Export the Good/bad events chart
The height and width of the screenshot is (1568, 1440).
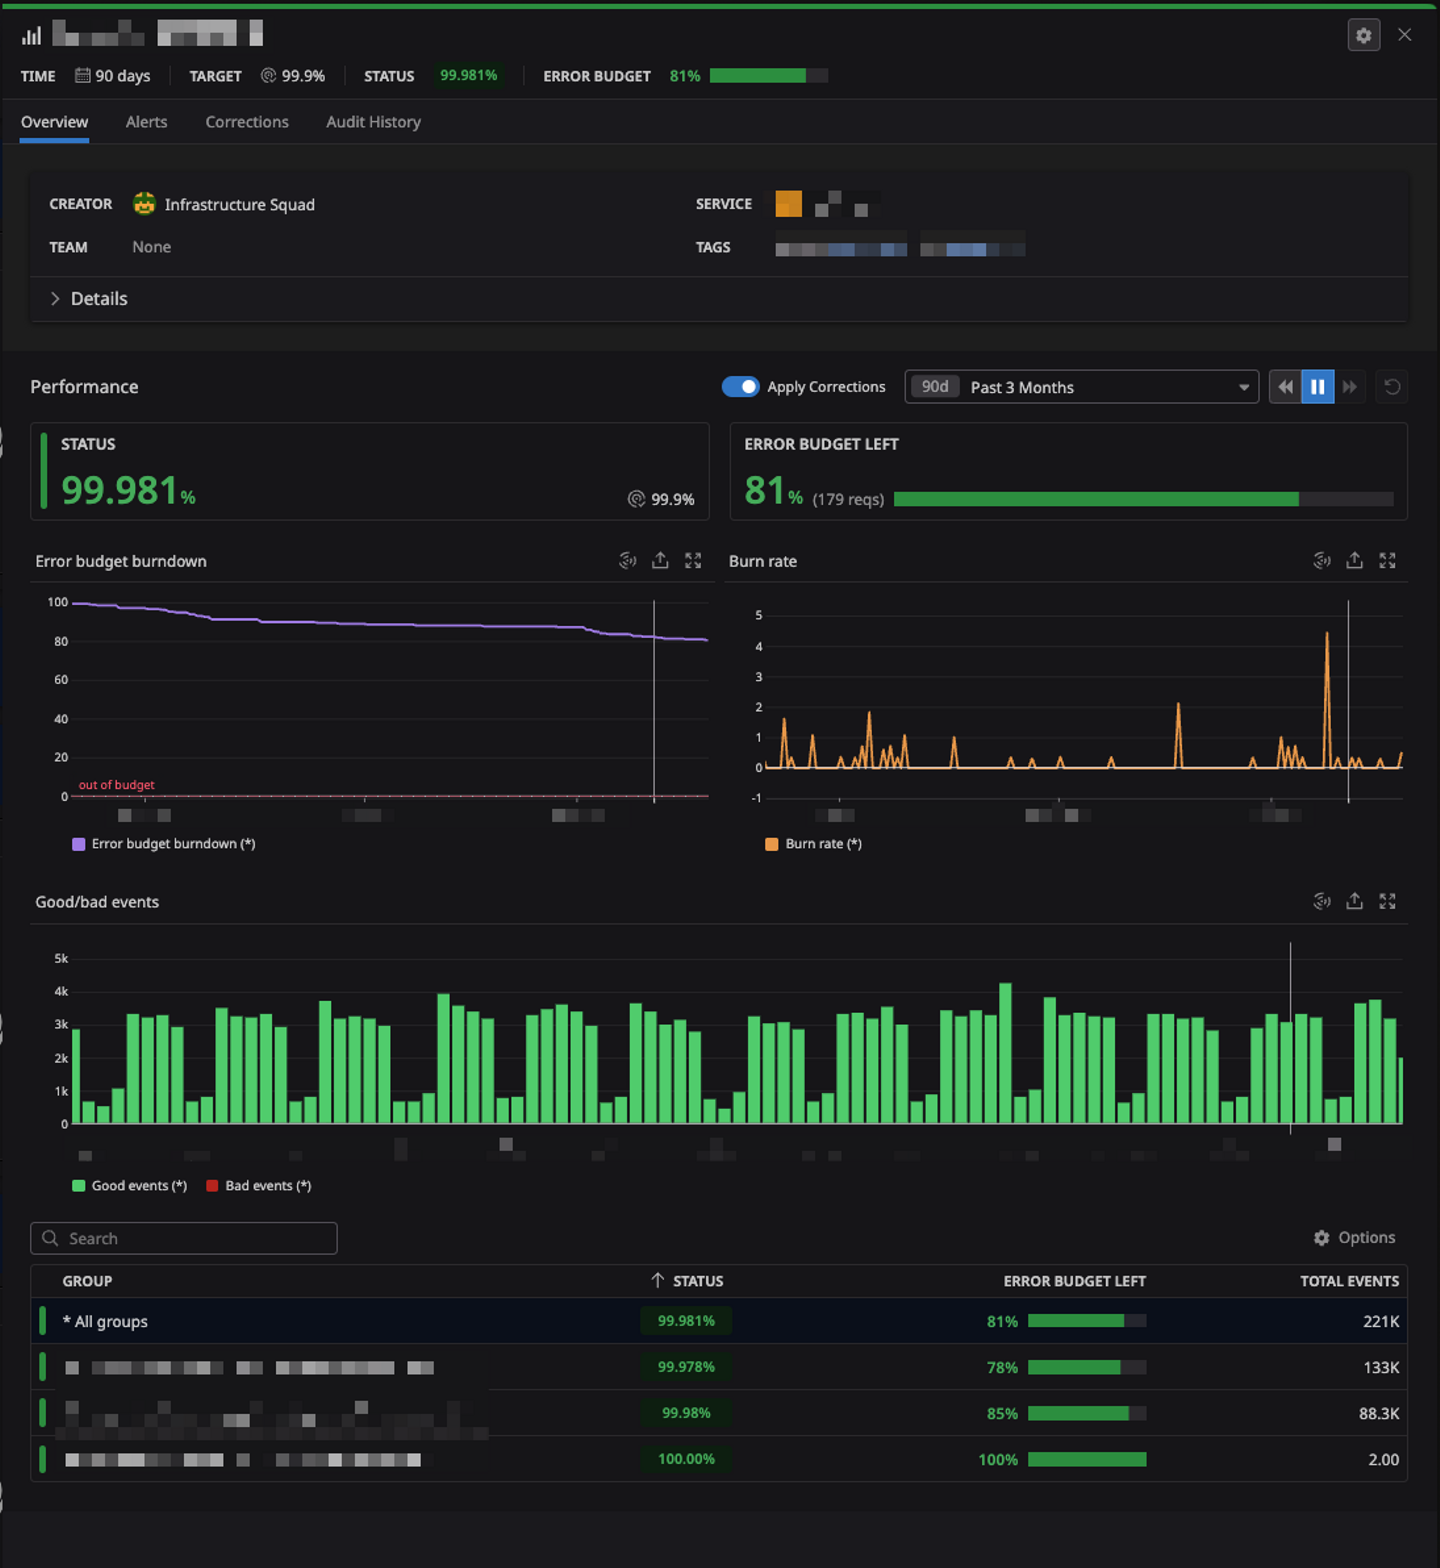pyautogui.click(x=1354, y=901)
